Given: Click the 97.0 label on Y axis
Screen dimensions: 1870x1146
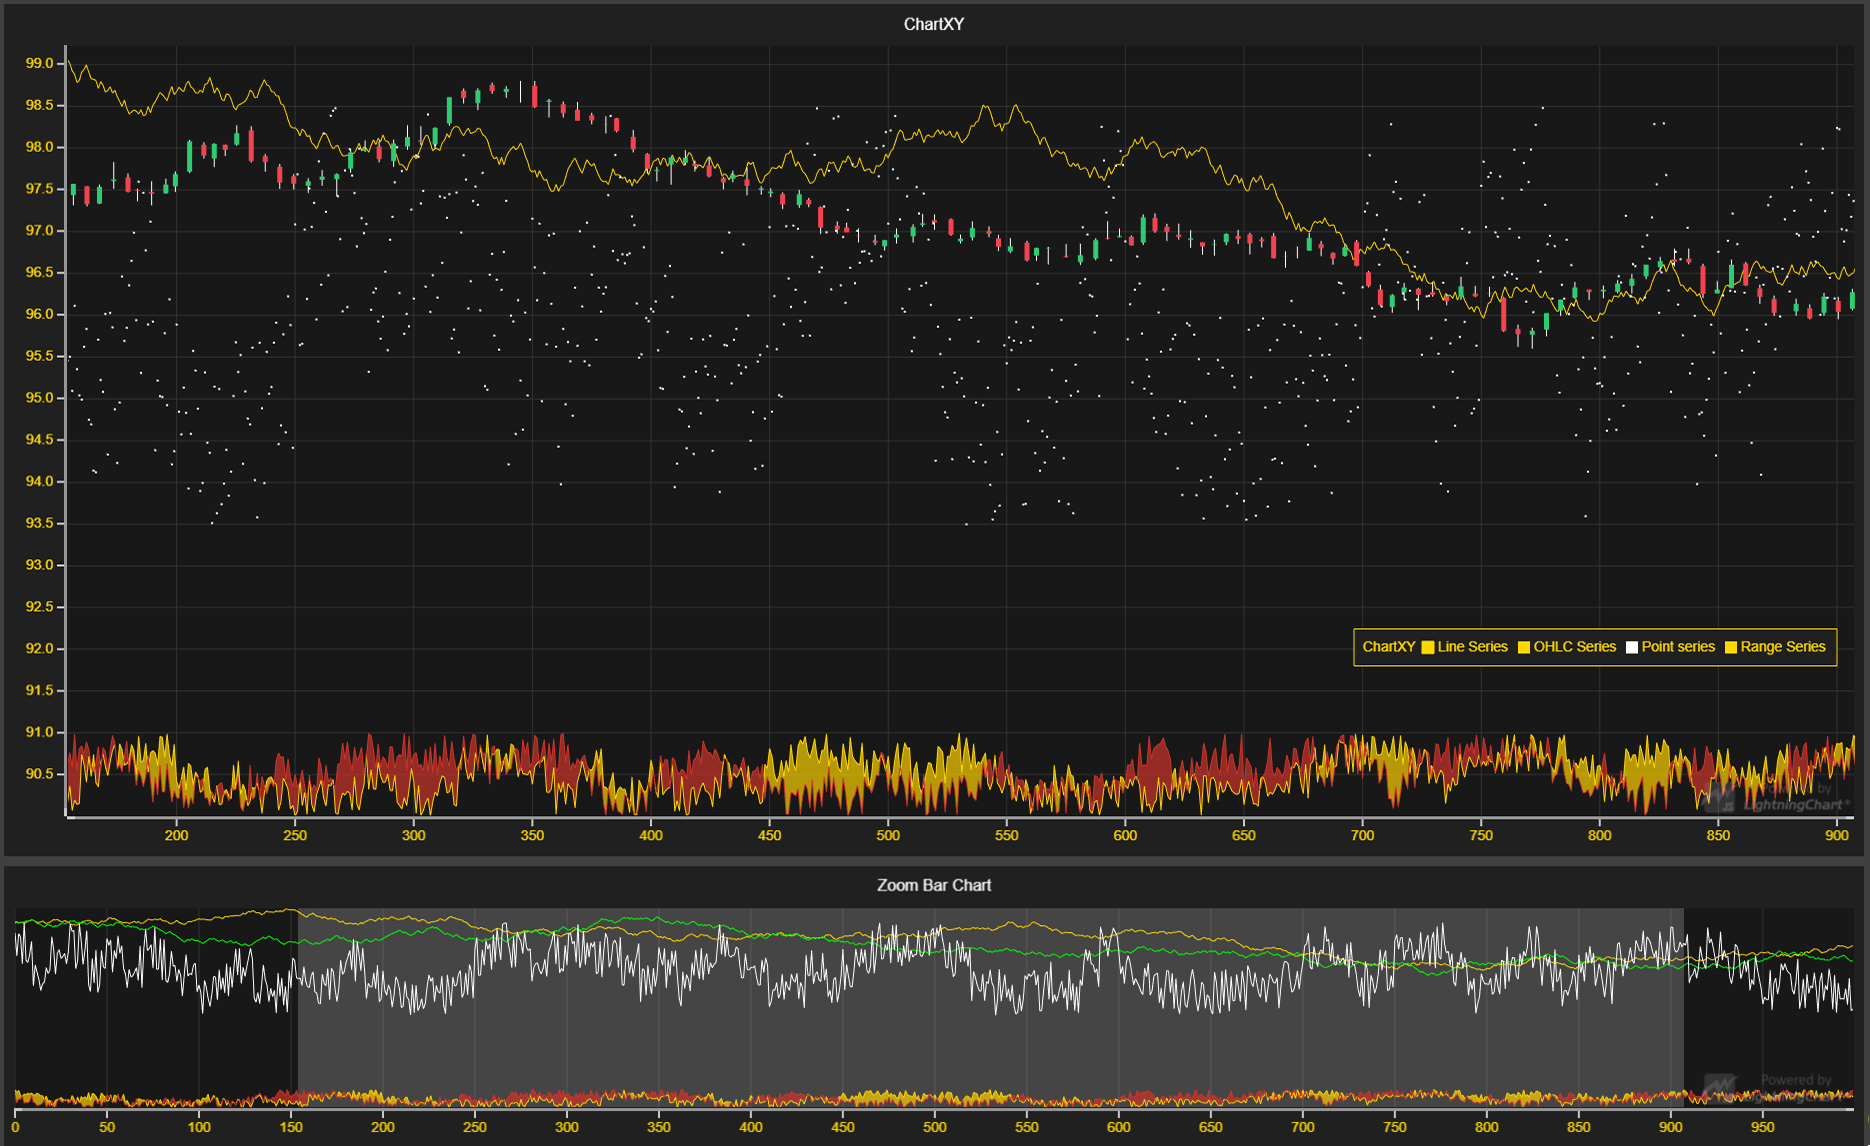Looking at the screenshot, I should point(40,230).
